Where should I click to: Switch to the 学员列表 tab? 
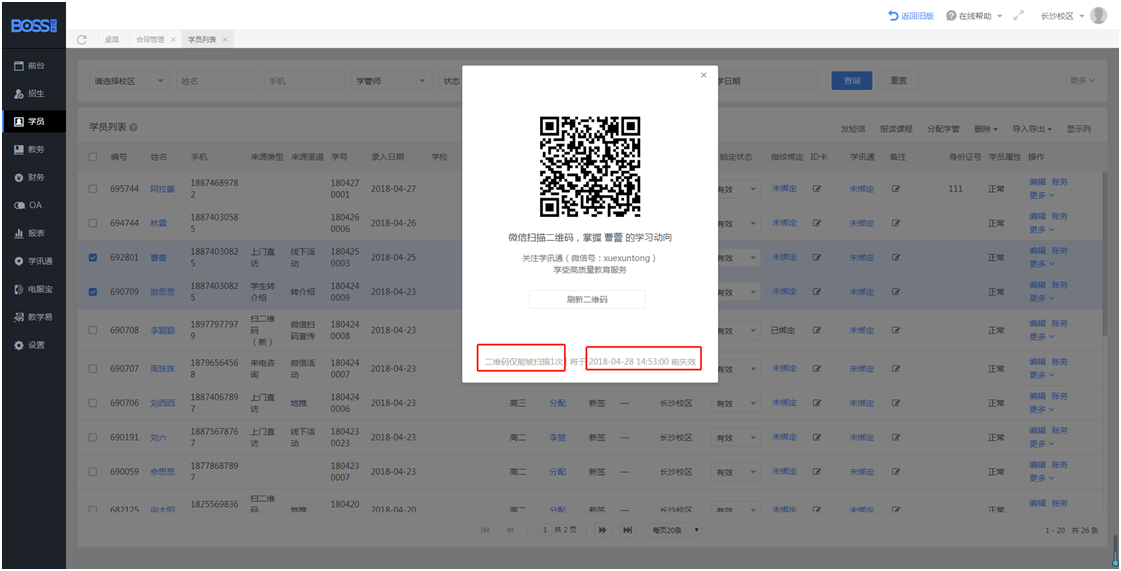pos(202,40)
